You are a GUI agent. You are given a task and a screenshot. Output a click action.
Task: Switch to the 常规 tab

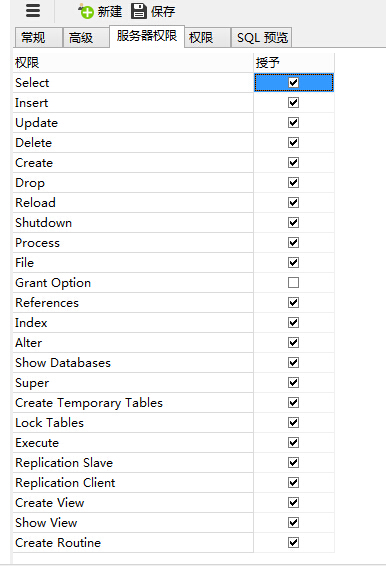[38, 38]
